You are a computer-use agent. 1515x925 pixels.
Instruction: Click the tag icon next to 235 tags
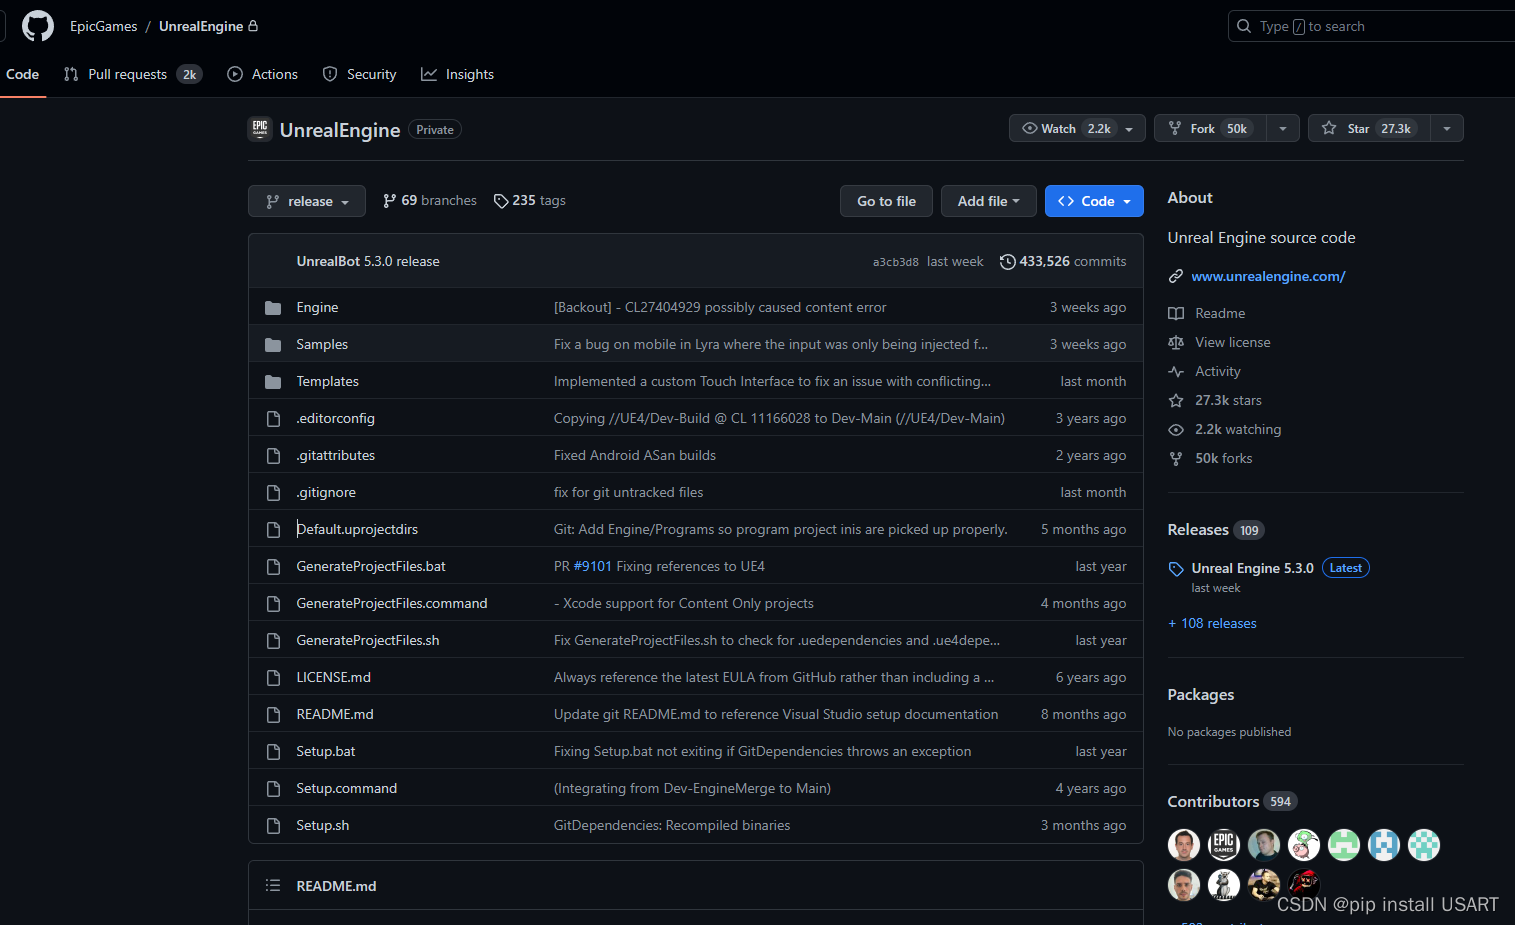pyautogui.click(x=501, y=201)
